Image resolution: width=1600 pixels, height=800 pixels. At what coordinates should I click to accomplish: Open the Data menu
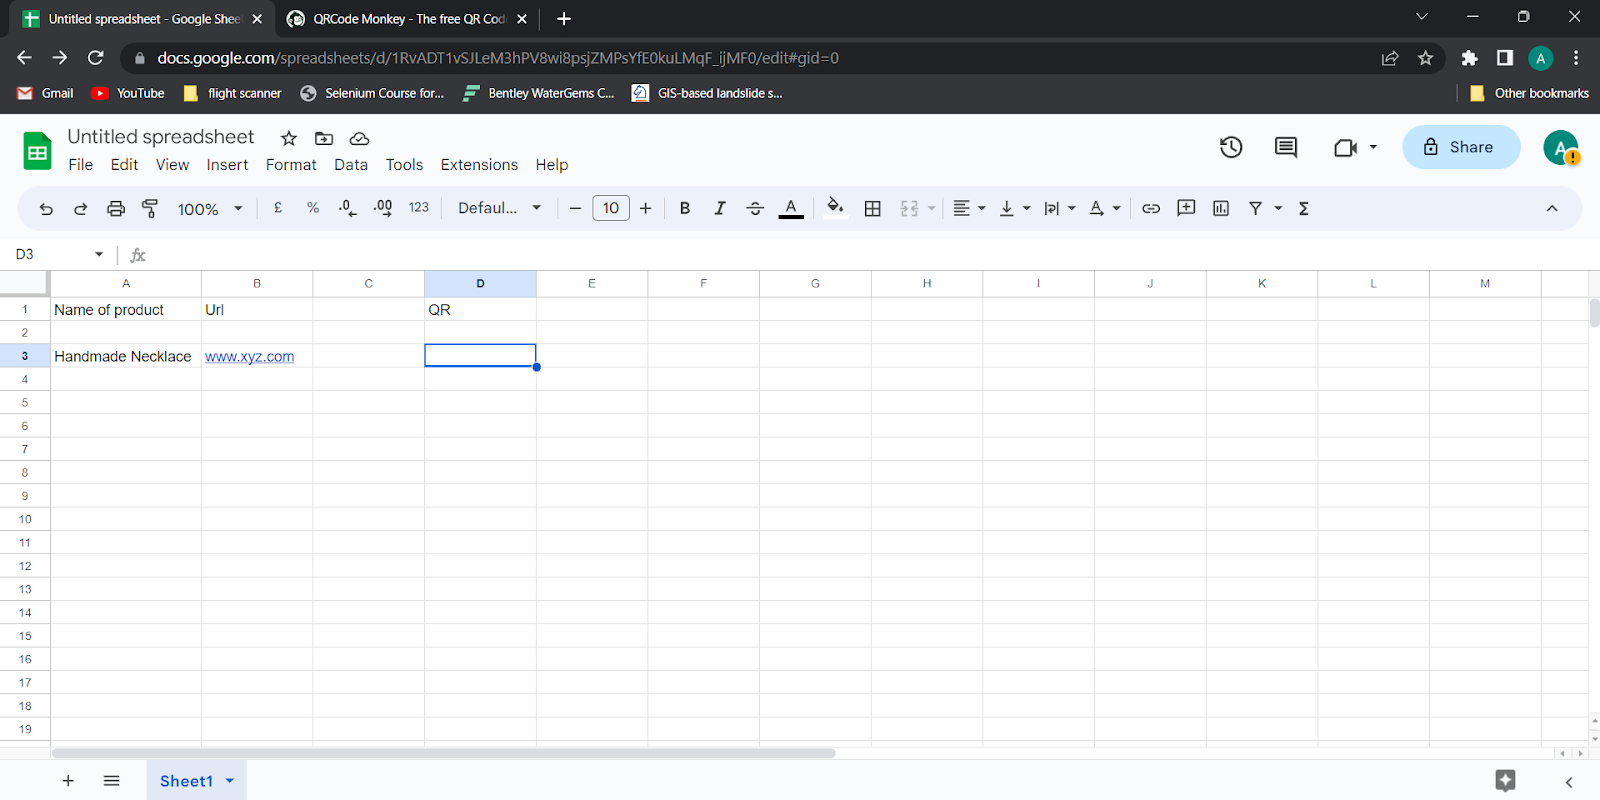351,165
